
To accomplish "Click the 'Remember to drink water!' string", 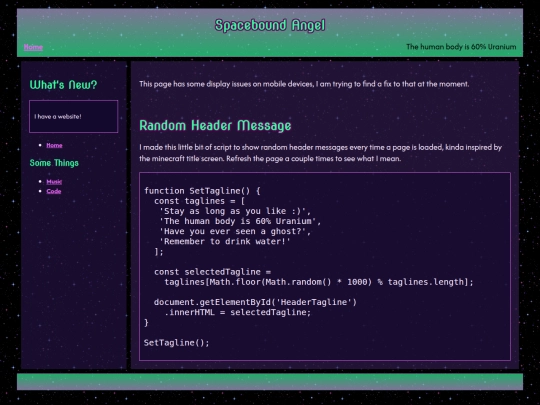I will 225,241.
